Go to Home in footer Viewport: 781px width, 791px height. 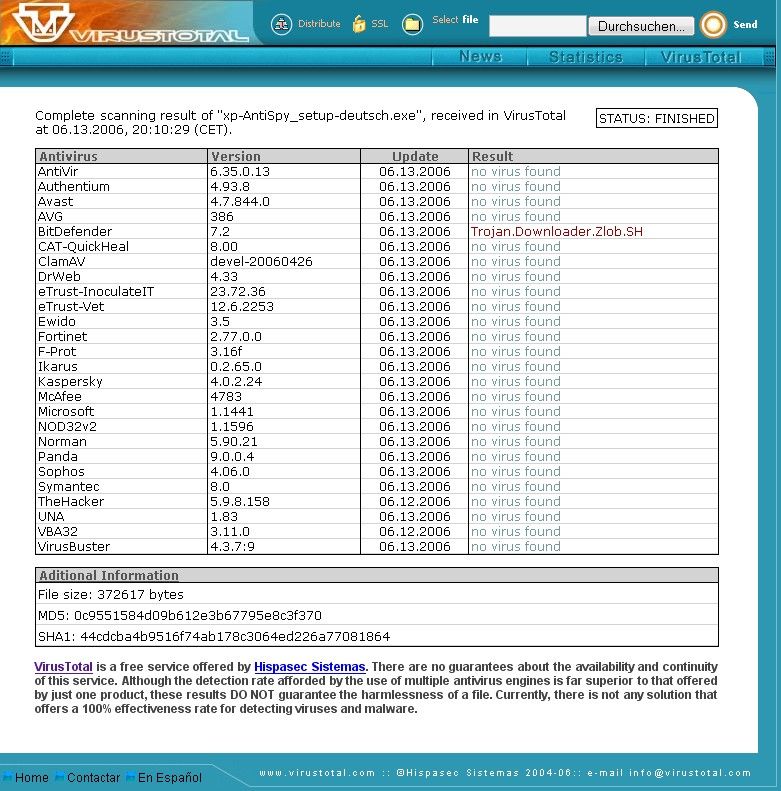tap(31, 777)
